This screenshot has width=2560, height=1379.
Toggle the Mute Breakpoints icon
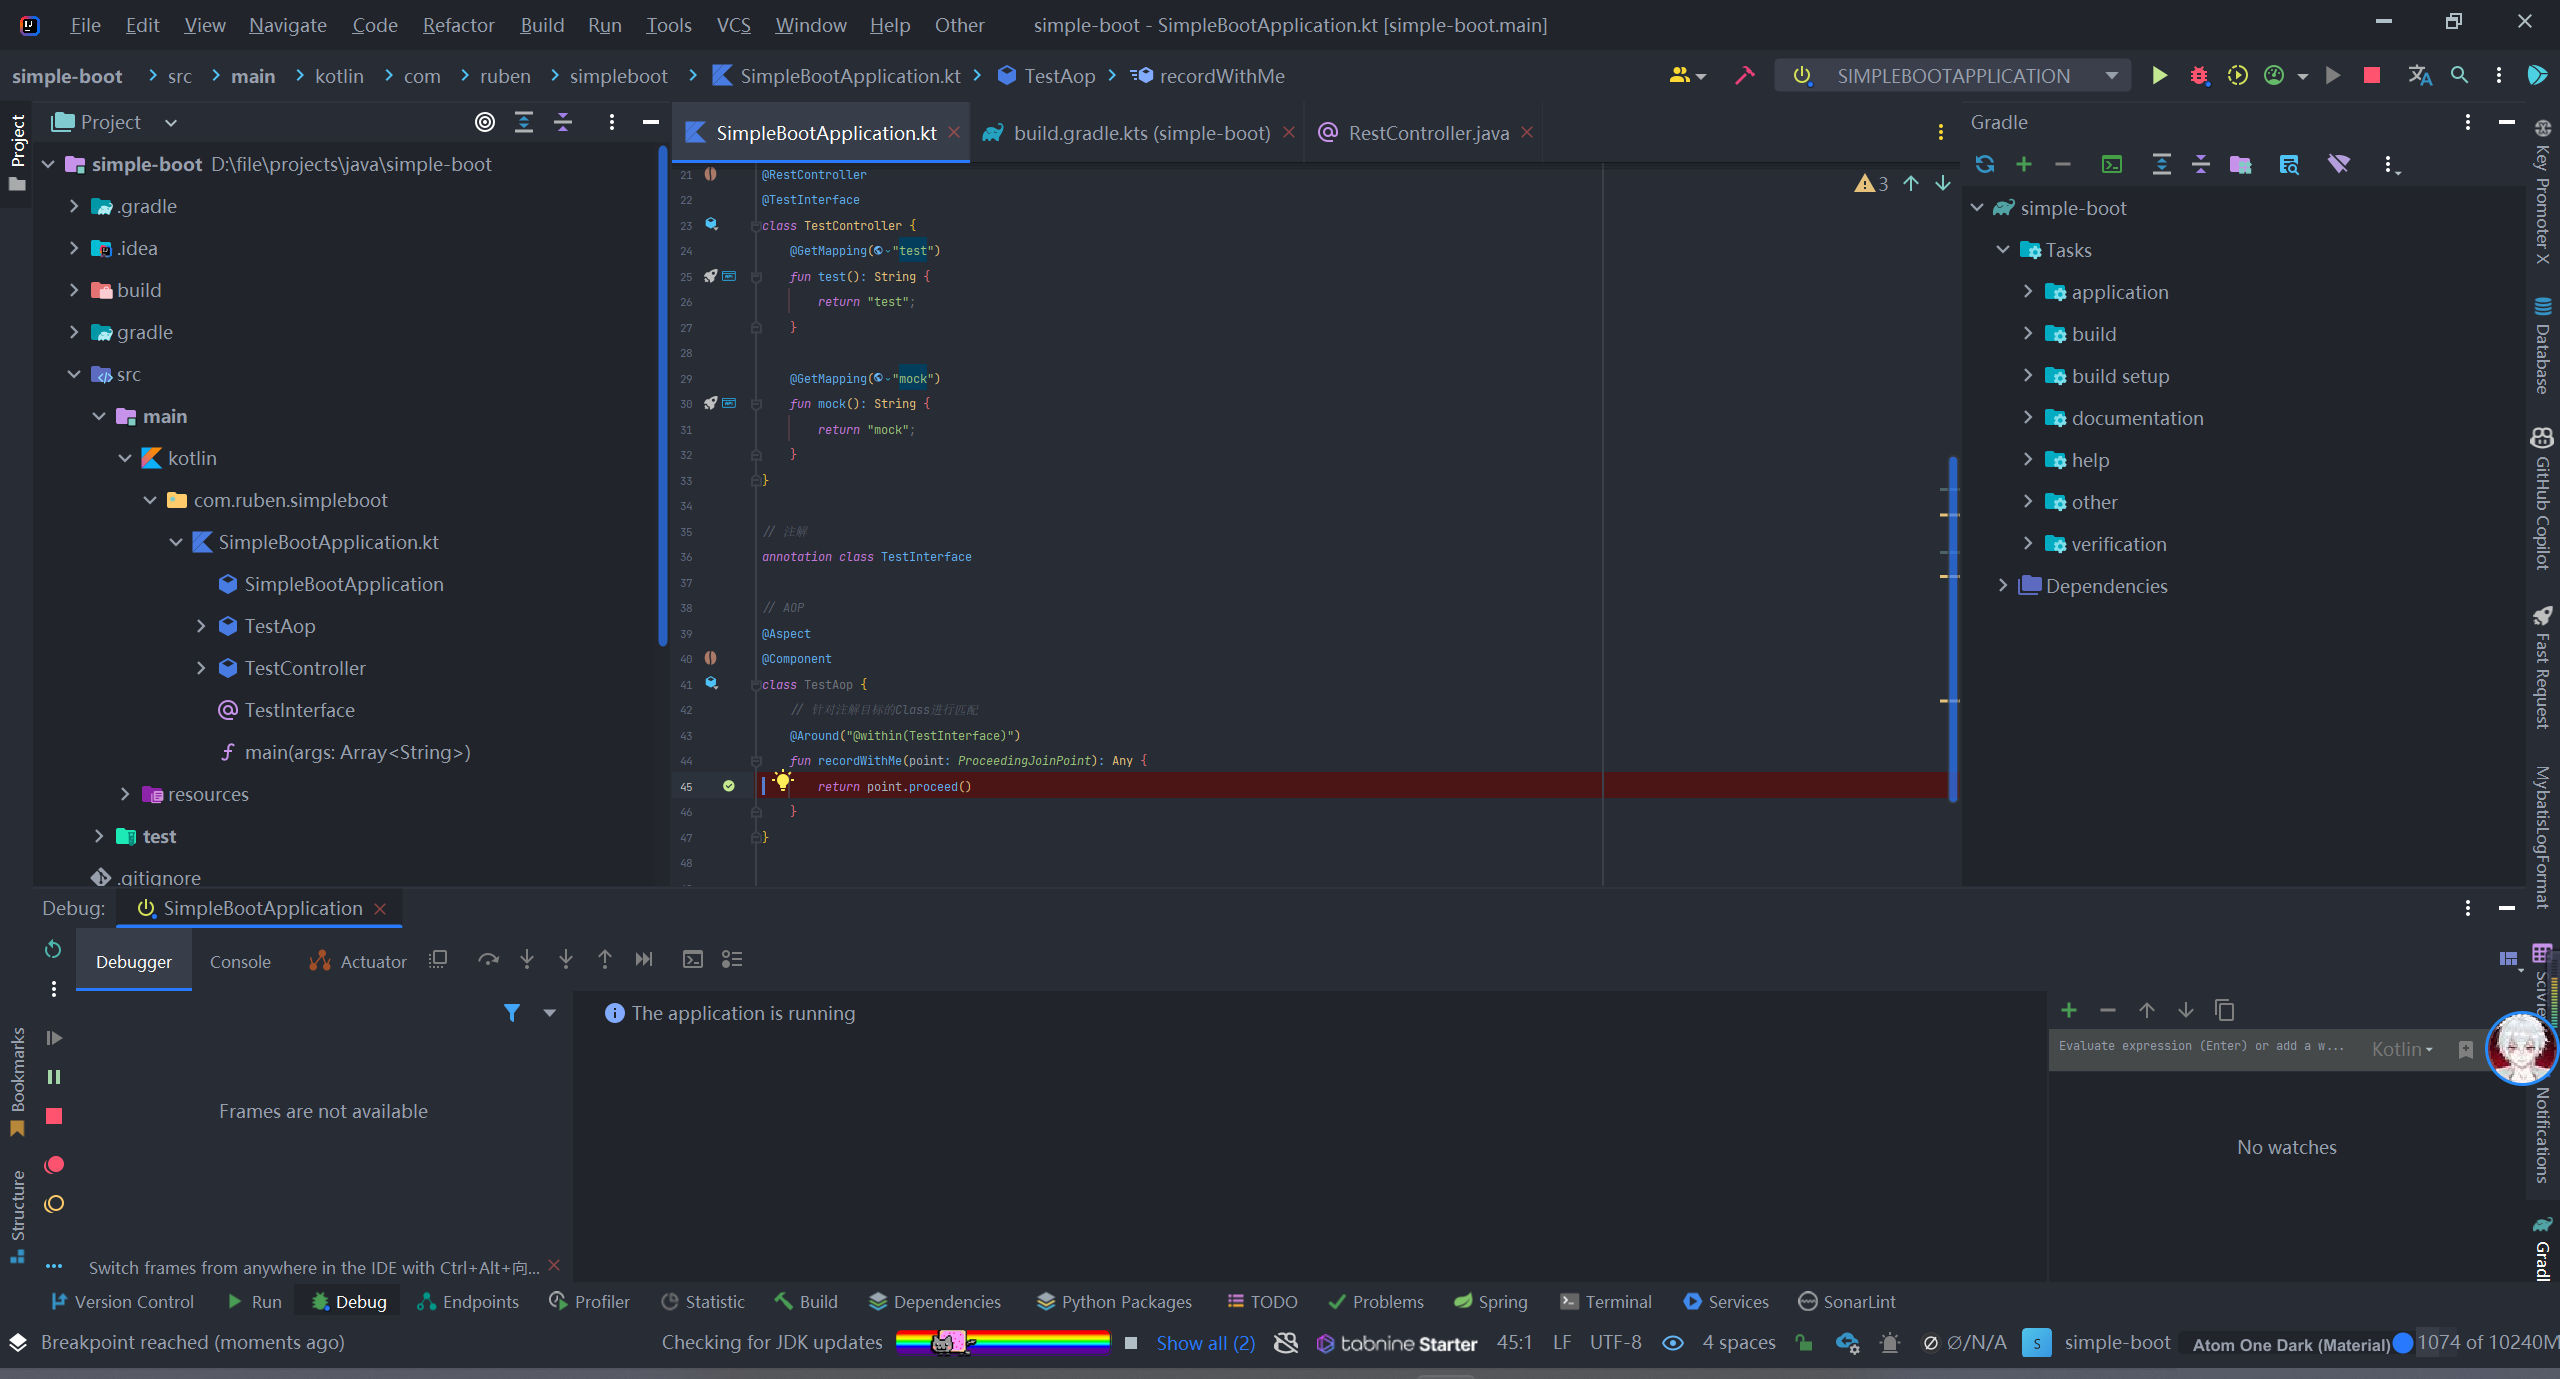point(54,1204)
